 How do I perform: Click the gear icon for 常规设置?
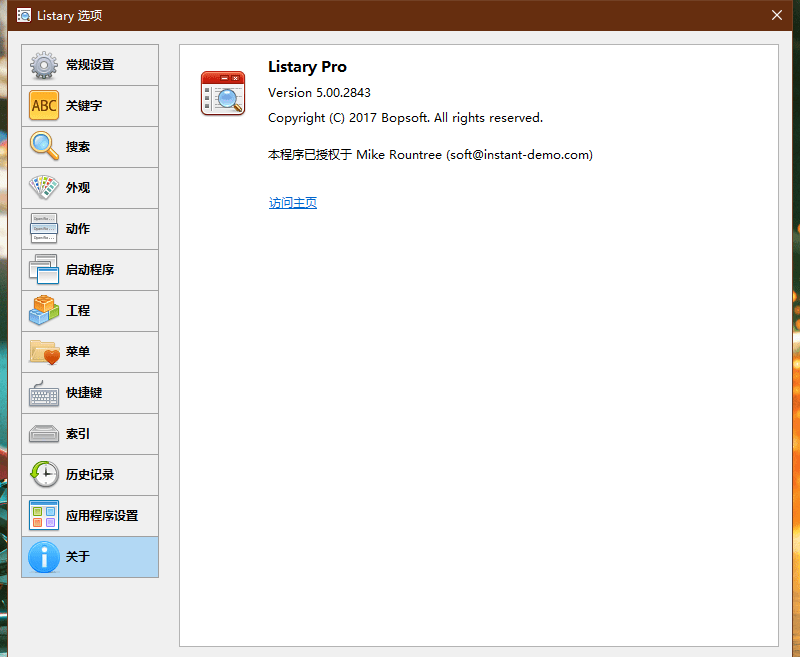(44, 65)
